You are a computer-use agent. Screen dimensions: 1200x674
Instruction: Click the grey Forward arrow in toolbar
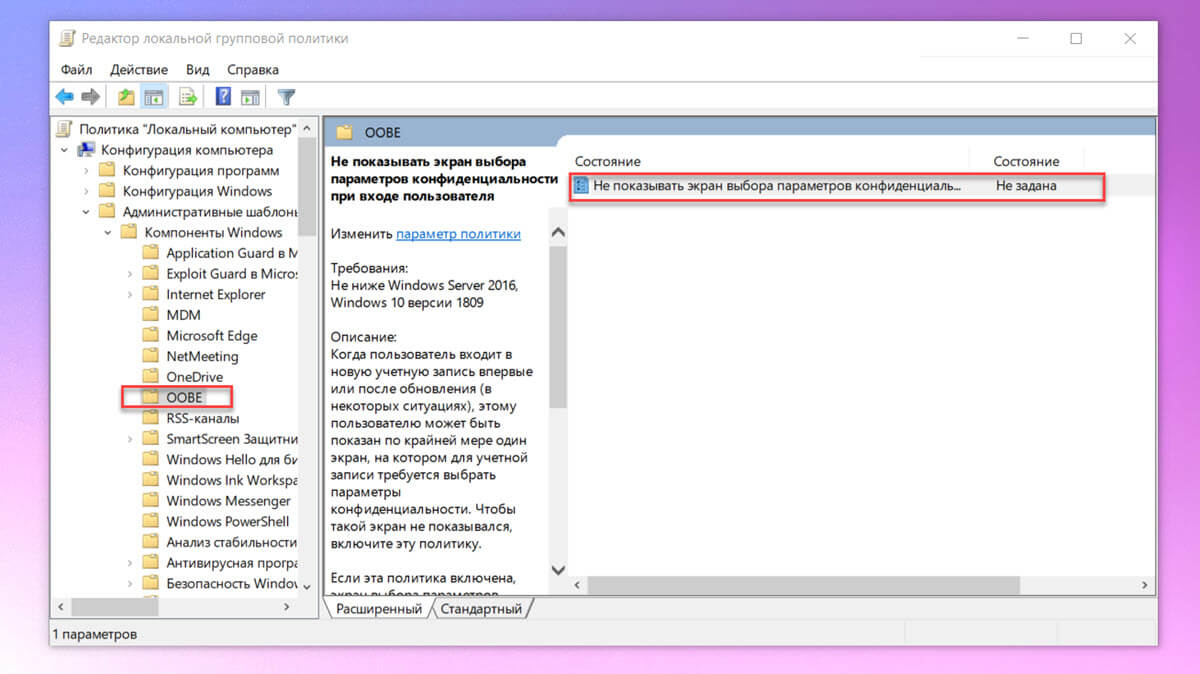click(x=91, y=97)
